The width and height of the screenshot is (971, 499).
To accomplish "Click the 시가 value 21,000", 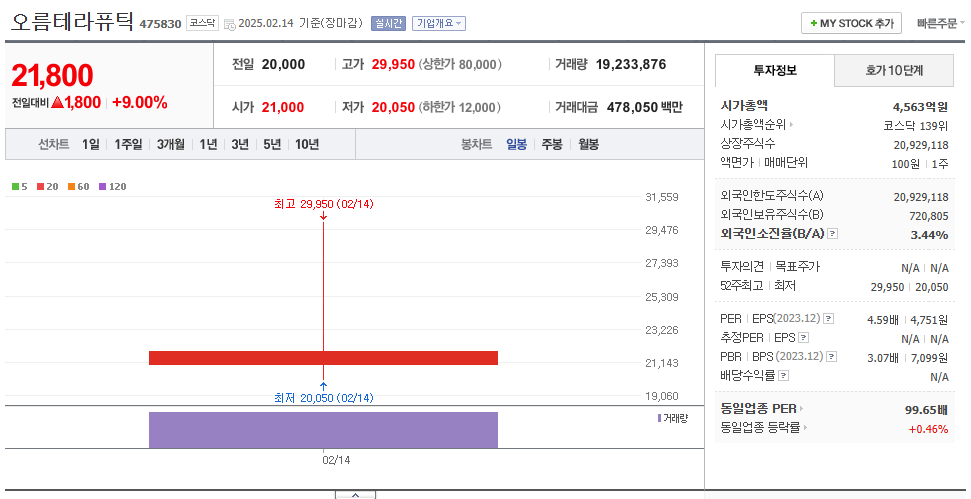I will pos(283,107).
